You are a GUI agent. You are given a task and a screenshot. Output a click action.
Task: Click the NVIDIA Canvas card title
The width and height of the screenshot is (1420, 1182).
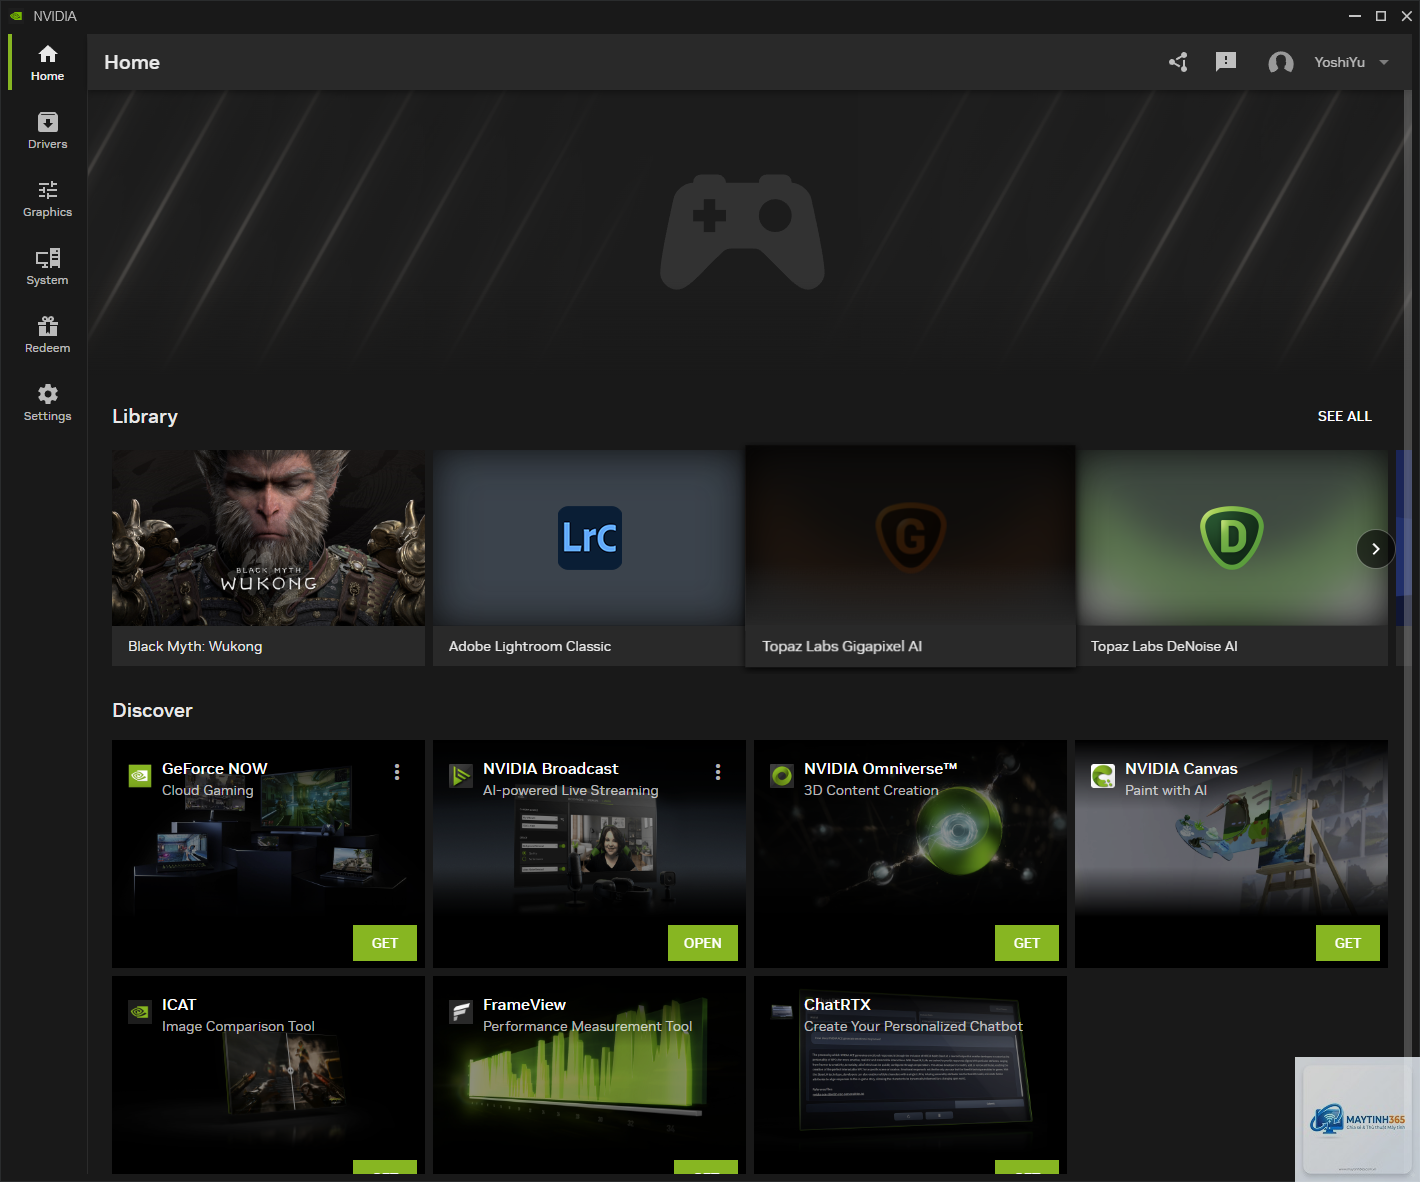tap(1181, 769)
